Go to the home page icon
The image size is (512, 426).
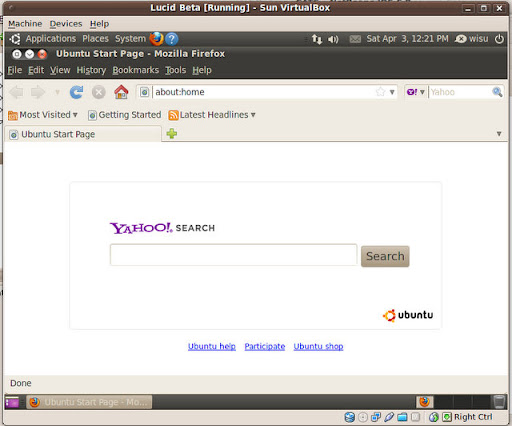point(121,92)
